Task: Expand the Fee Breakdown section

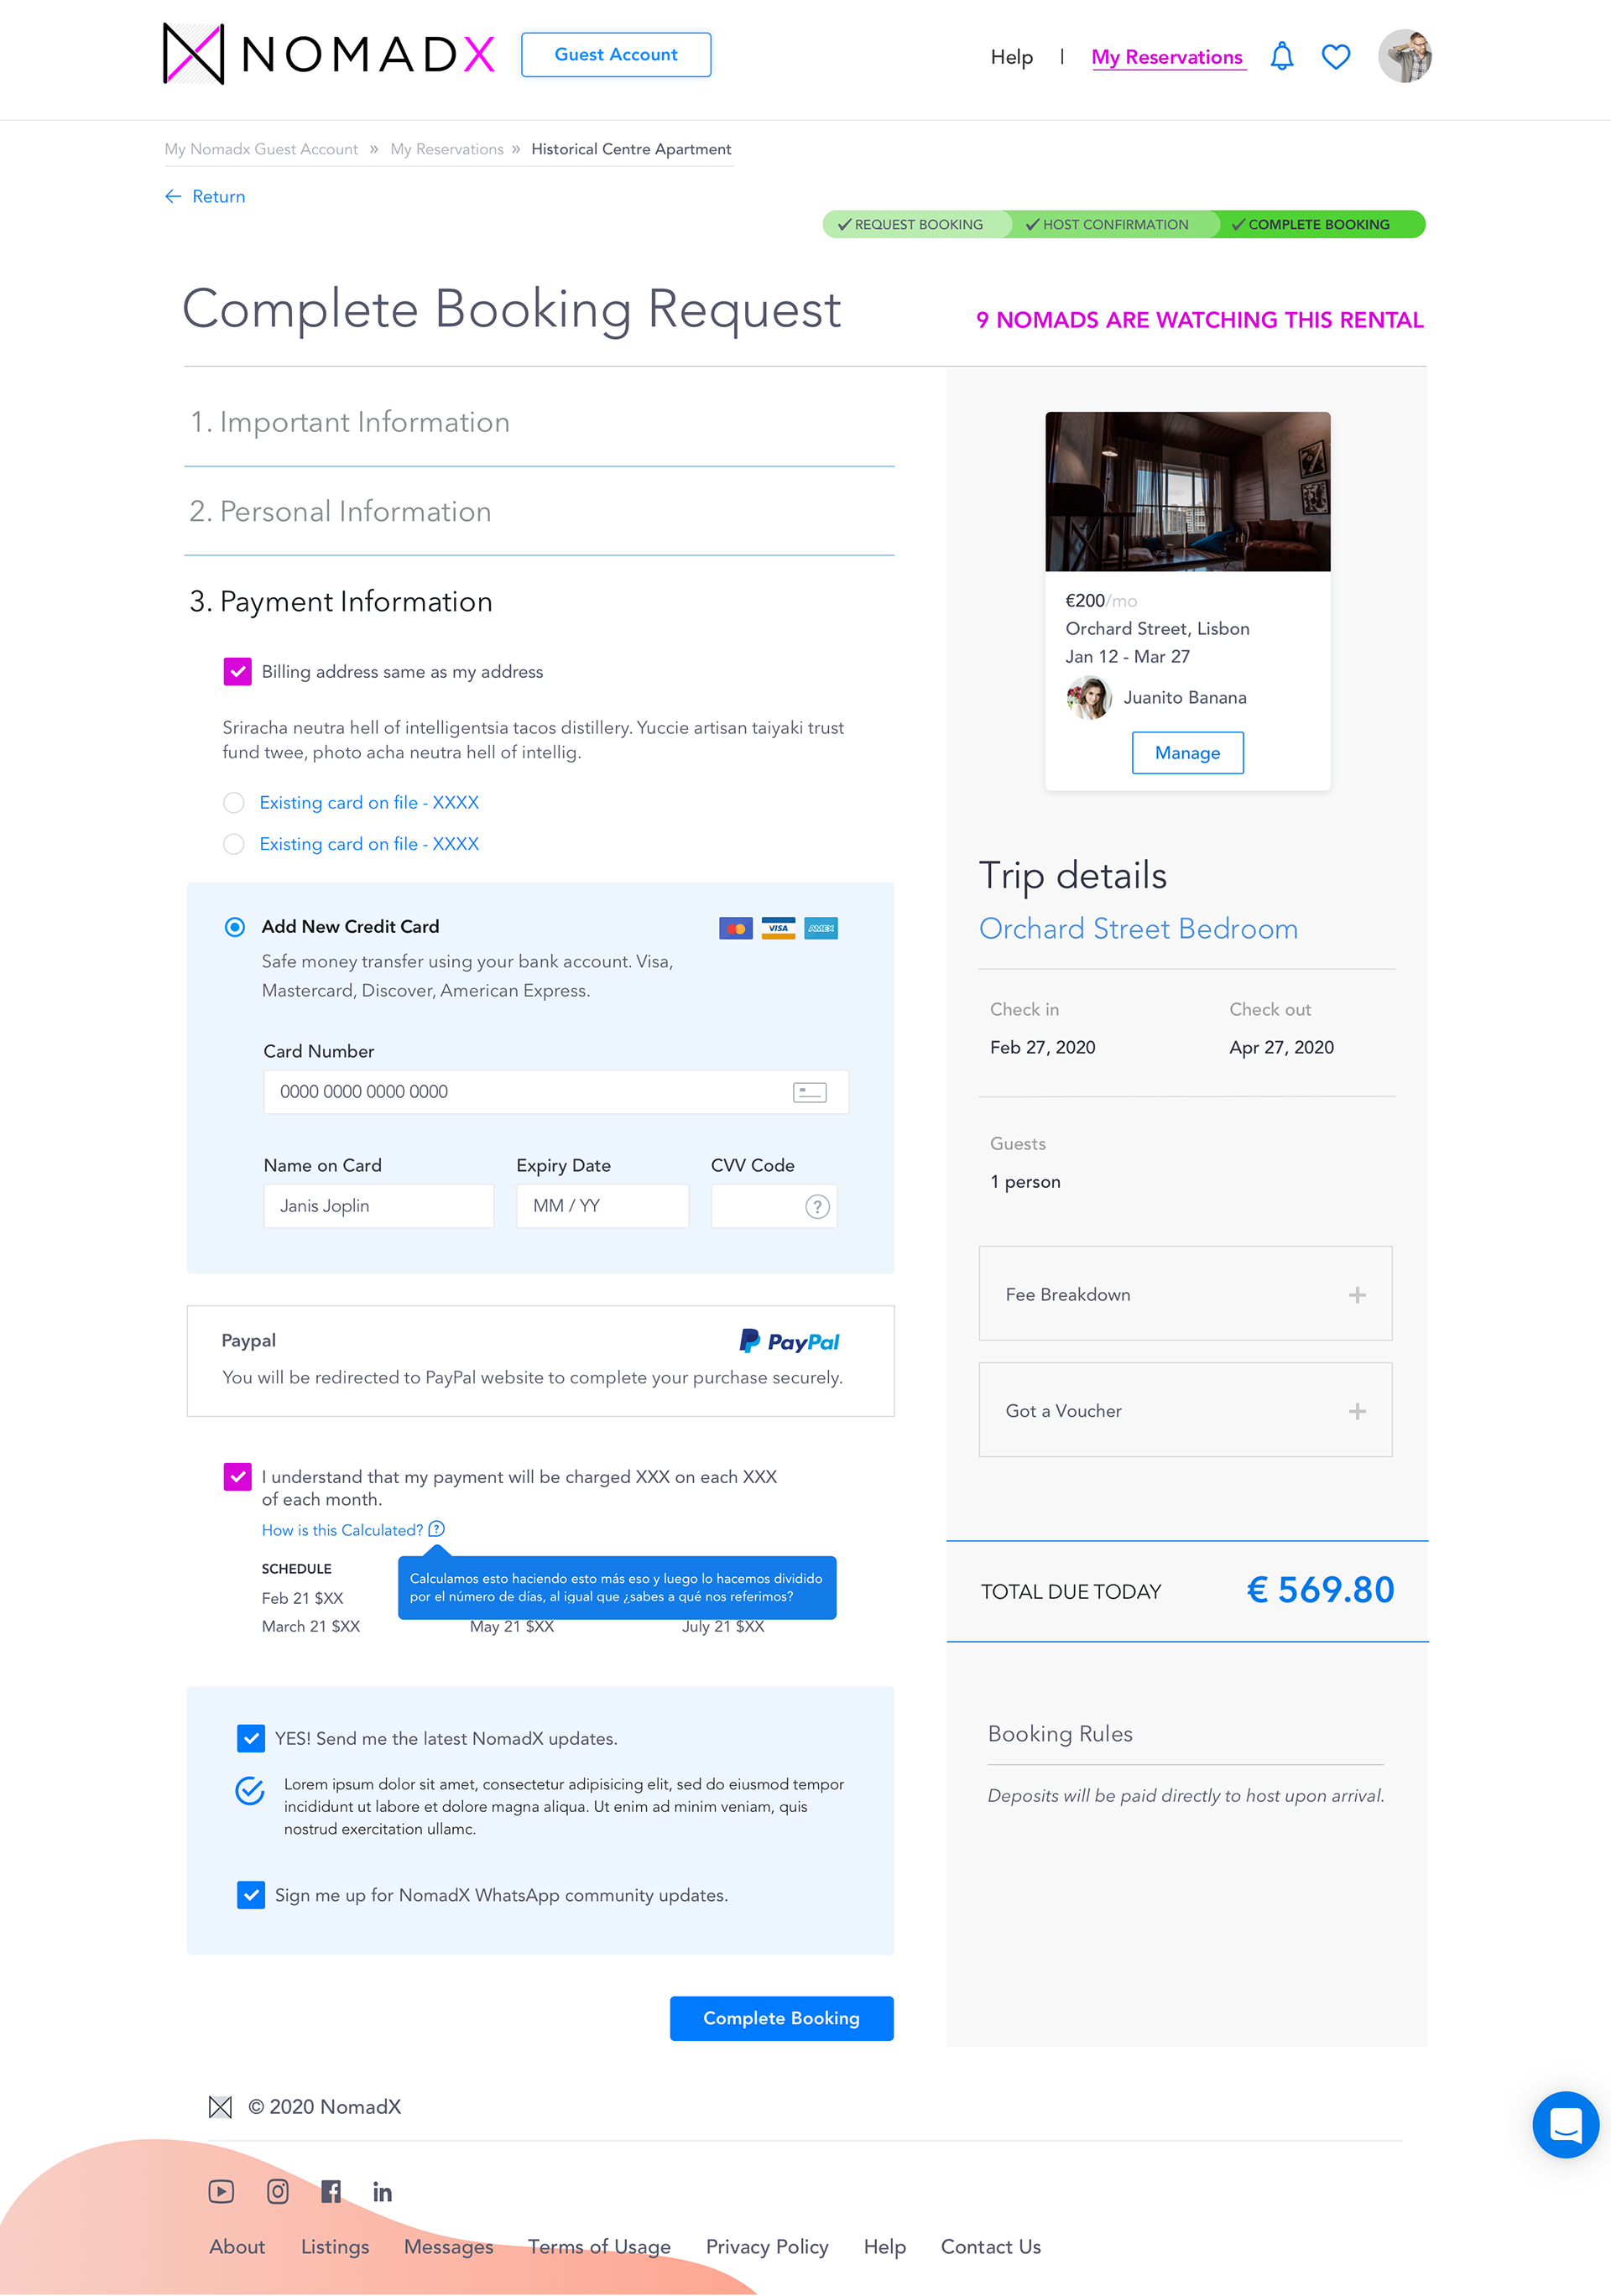Action: (x=1185, y=1293)
